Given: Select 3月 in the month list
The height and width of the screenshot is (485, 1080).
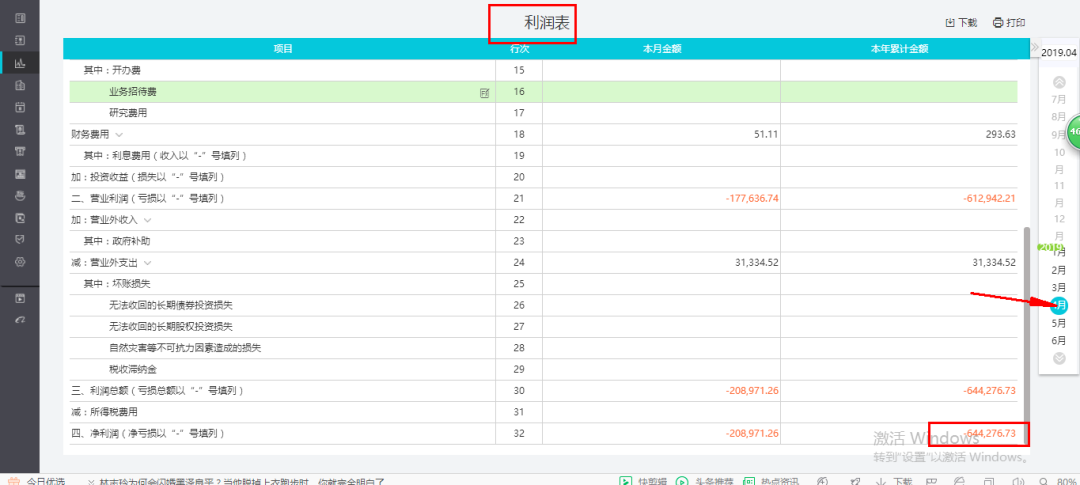Looking at the screenshot, I should [1059, 287].
